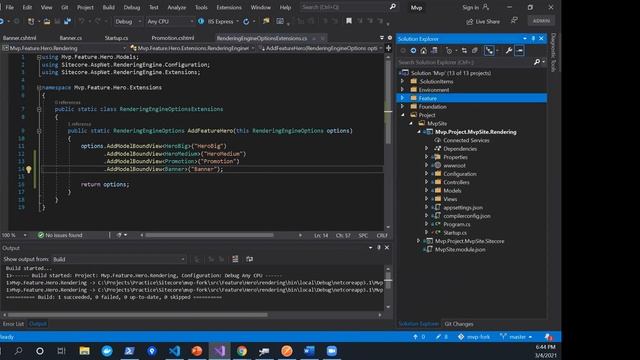Click the Open File toolbar icon
The width and height of the screenshot is (640, 360).
pos(47,21)
